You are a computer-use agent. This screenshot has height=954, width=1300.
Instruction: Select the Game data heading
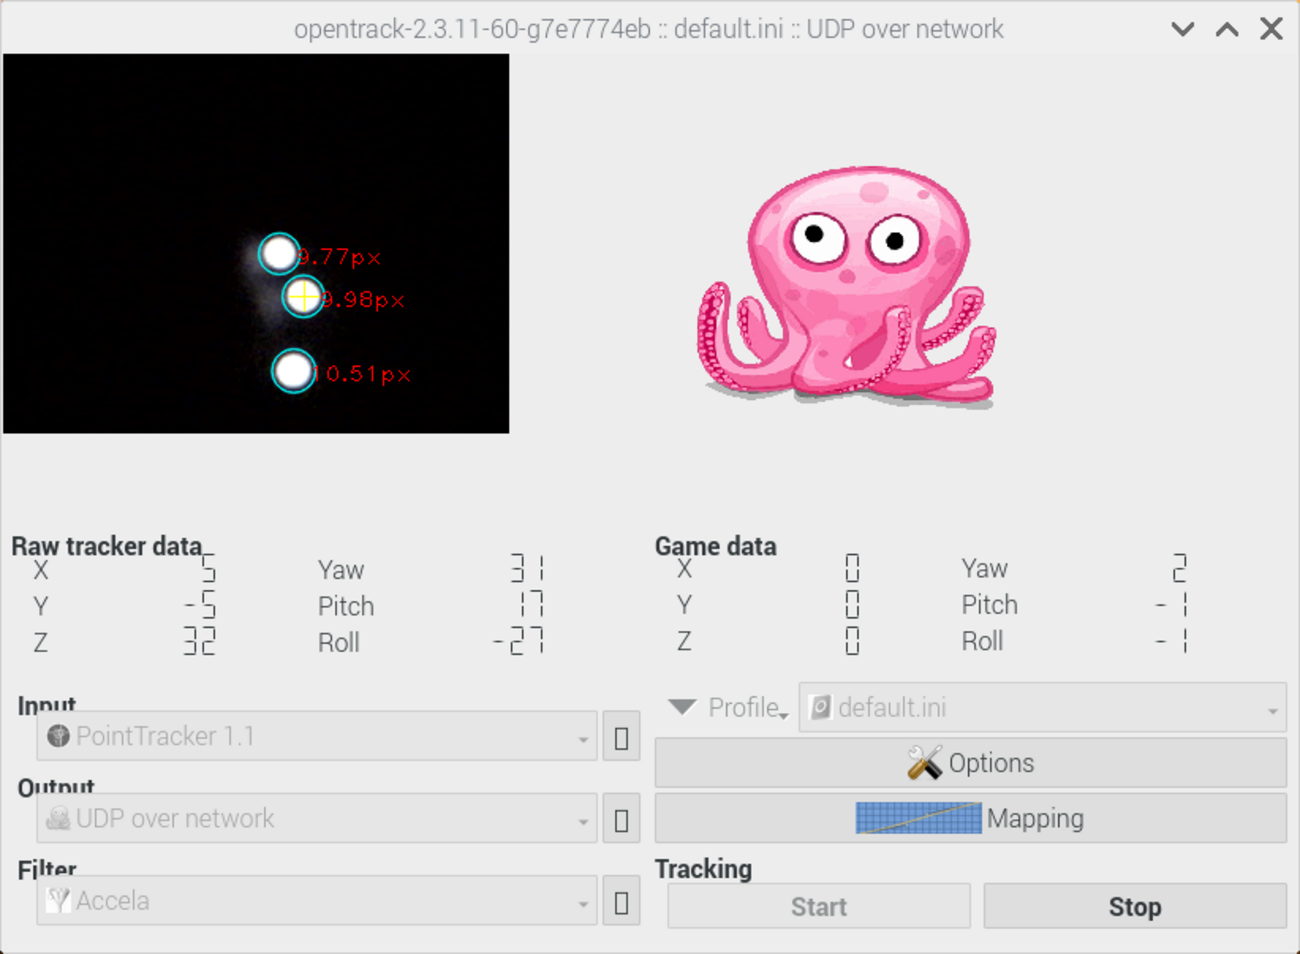pos(716,546)
